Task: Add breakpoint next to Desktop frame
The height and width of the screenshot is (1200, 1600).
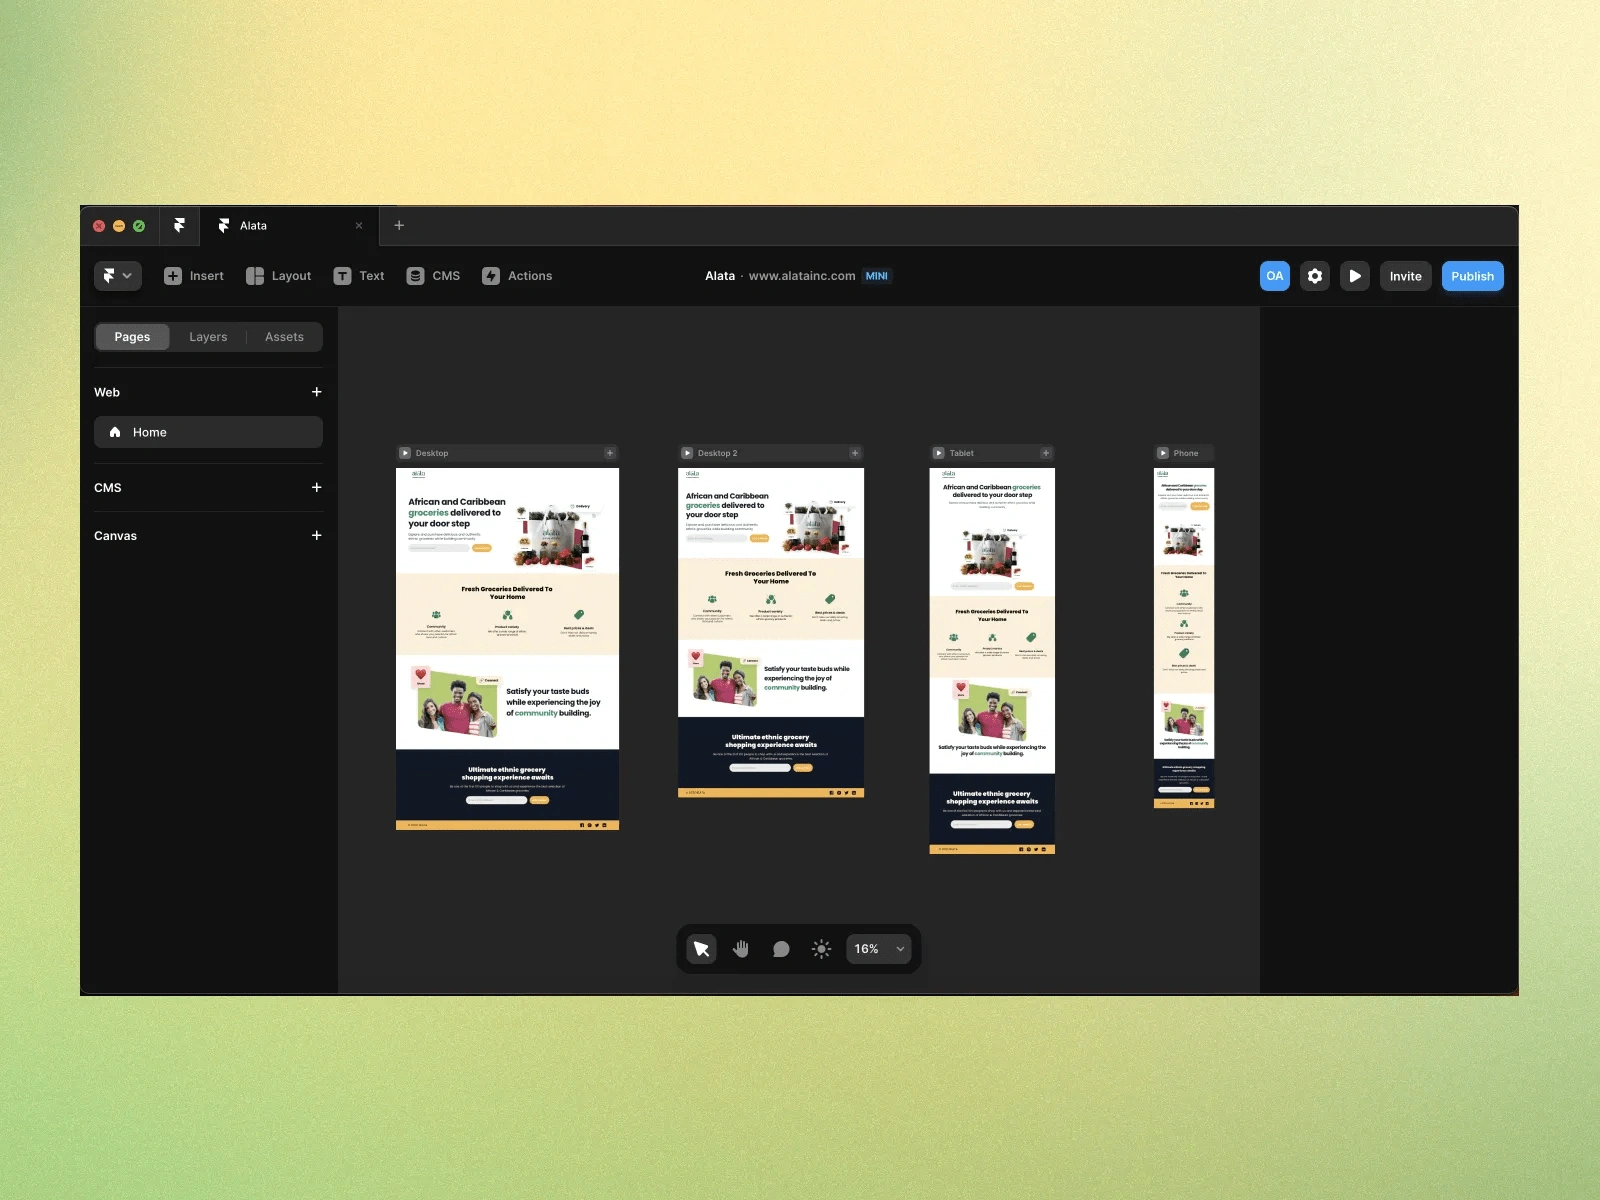Action: (610, 453)
